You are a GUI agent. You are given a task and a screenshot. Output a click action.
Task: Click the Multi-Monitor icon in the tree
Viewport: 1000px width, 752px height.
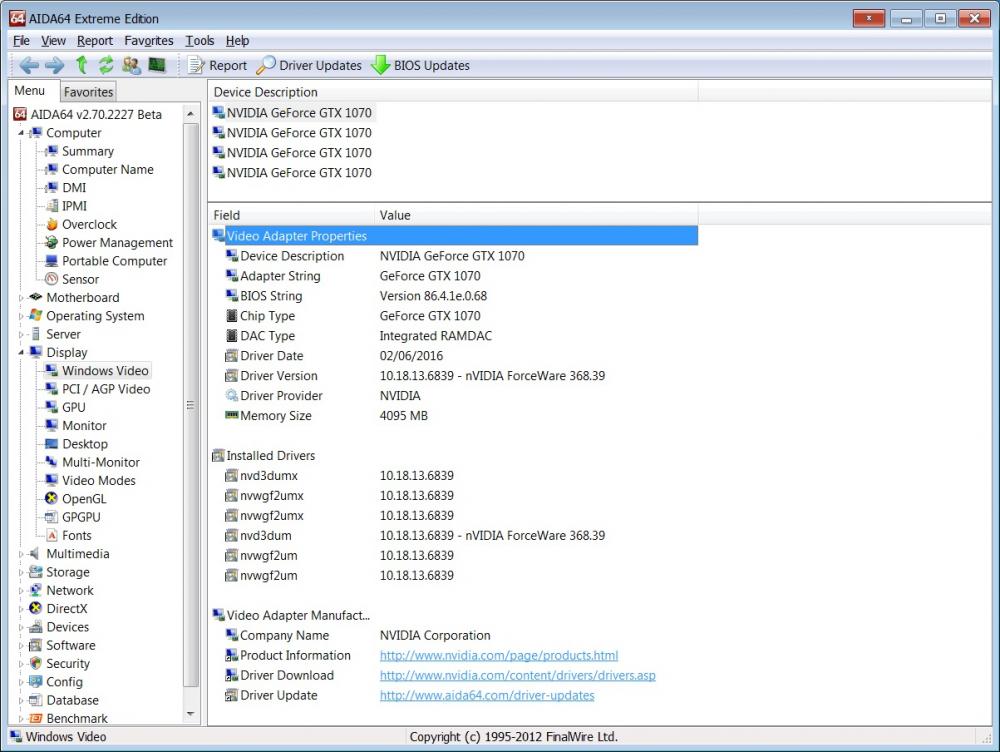(52, 462)
